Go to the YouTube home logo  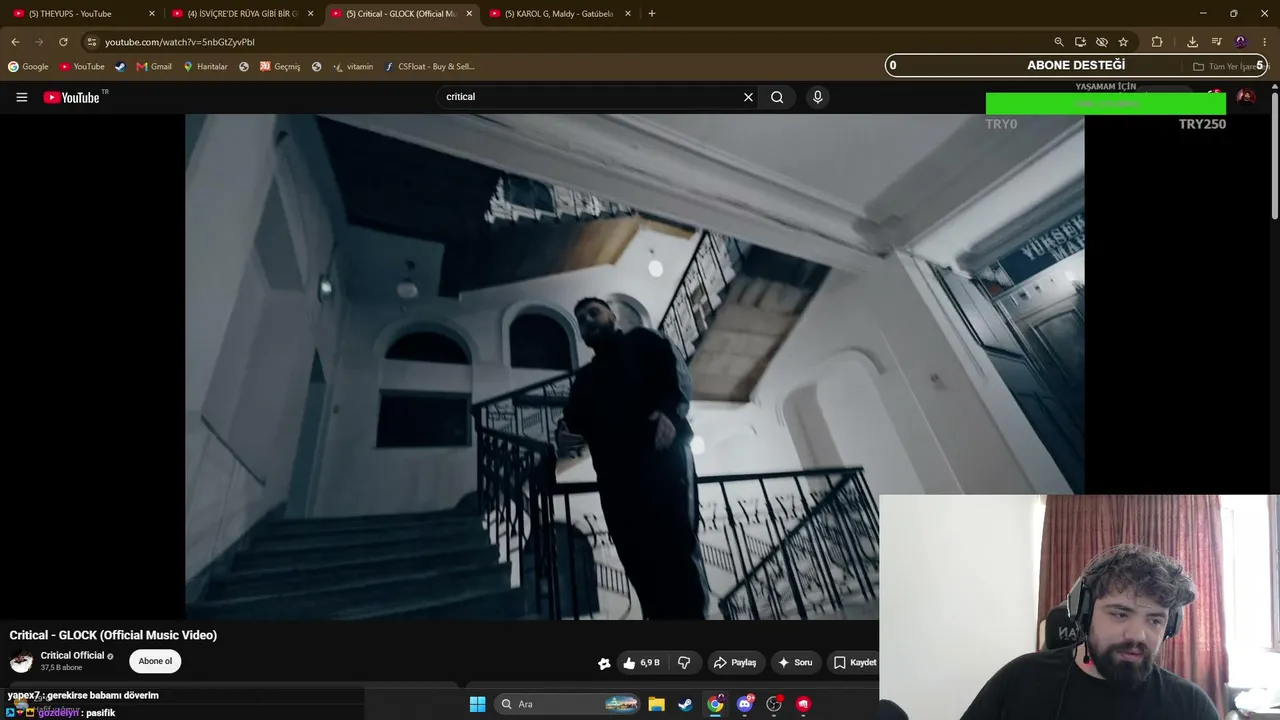72,97
